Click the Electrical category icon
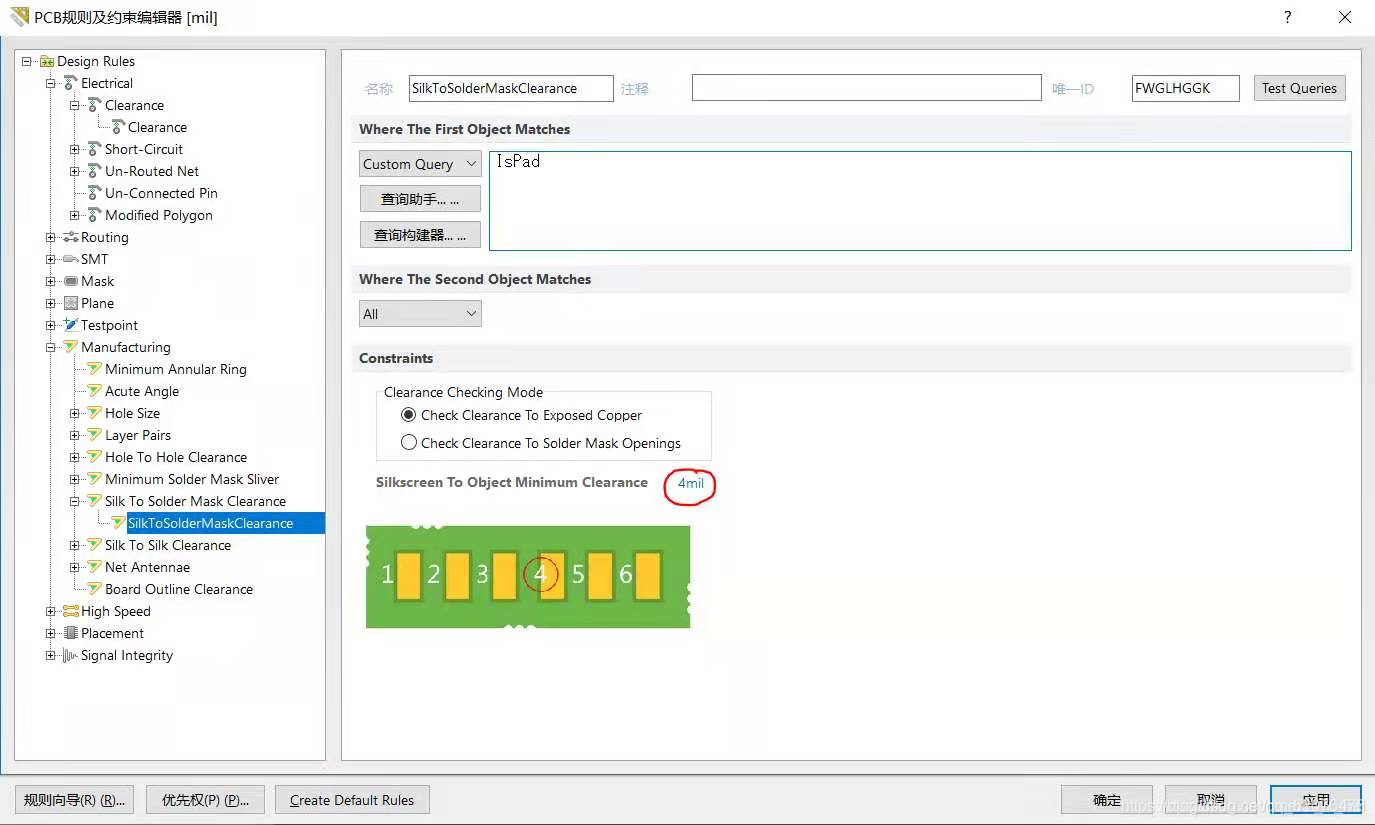Viewport: 1375px width, 825px height. 71,83
